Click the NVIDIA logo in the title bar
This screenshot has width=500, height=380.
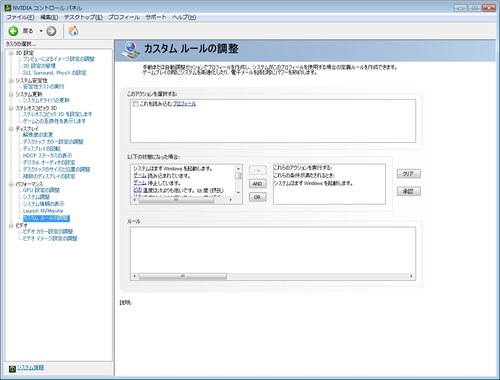tap(8, 7)
